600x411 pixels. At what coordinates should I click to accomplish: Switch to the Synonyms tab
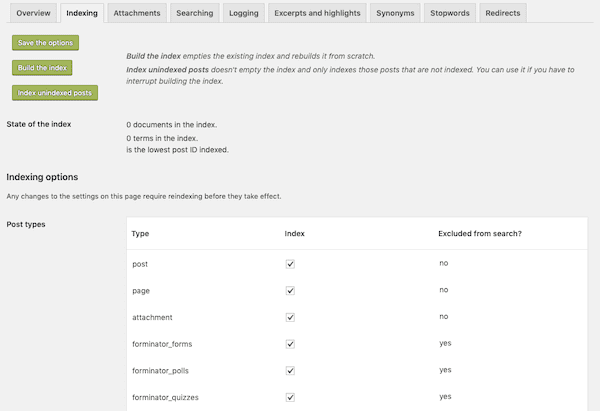(395, 13)
